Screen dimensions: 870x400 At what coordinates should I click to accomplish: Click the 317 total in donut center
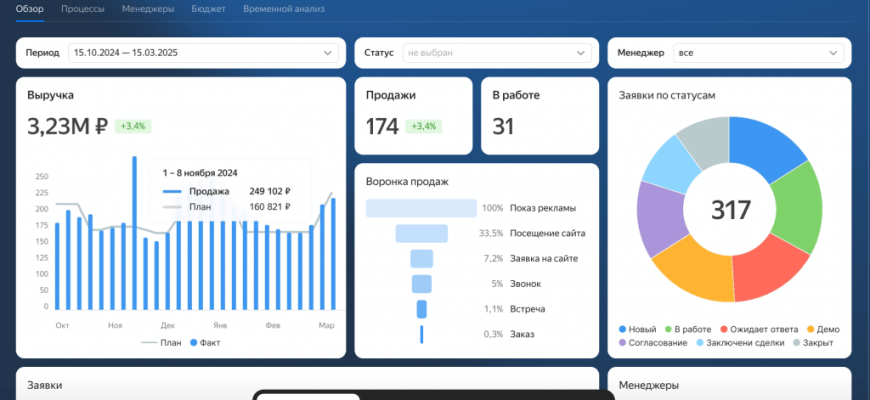click(x=730, y=210)
